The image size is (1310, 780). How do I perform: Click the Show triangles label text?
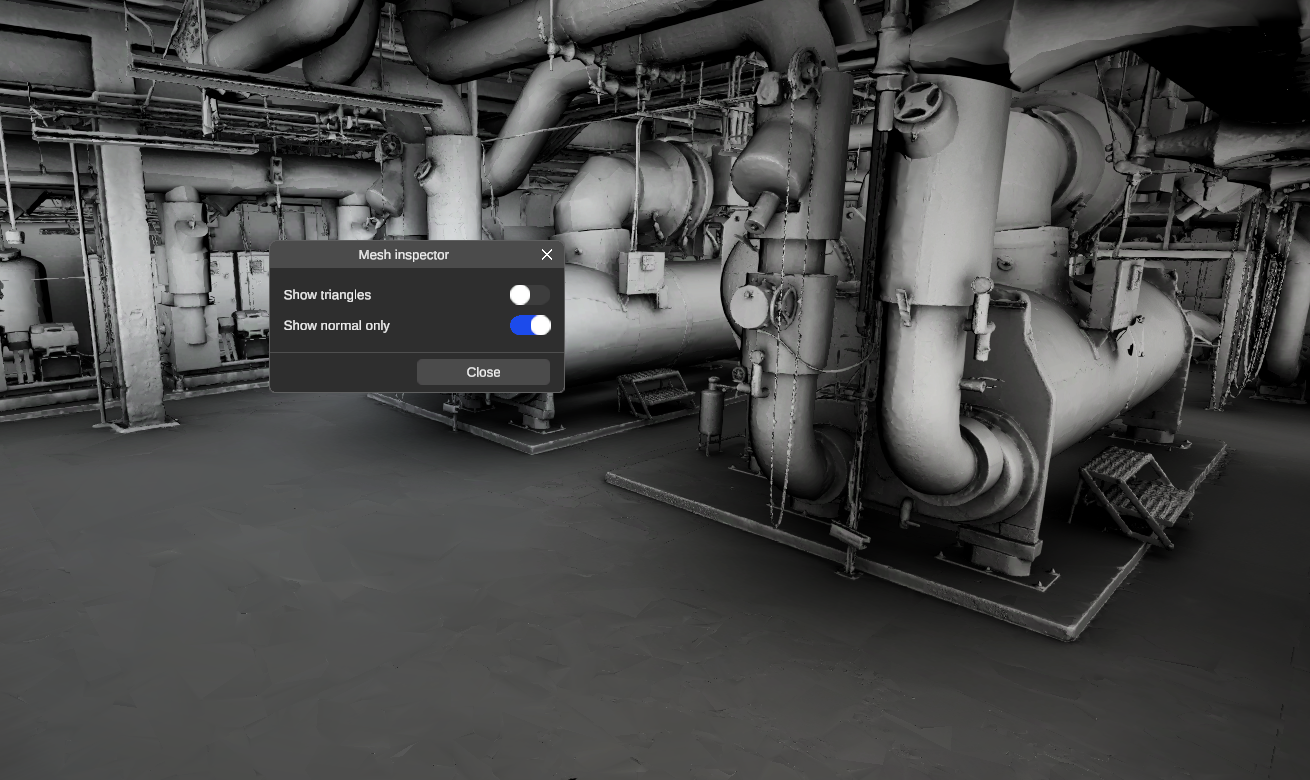327,295
